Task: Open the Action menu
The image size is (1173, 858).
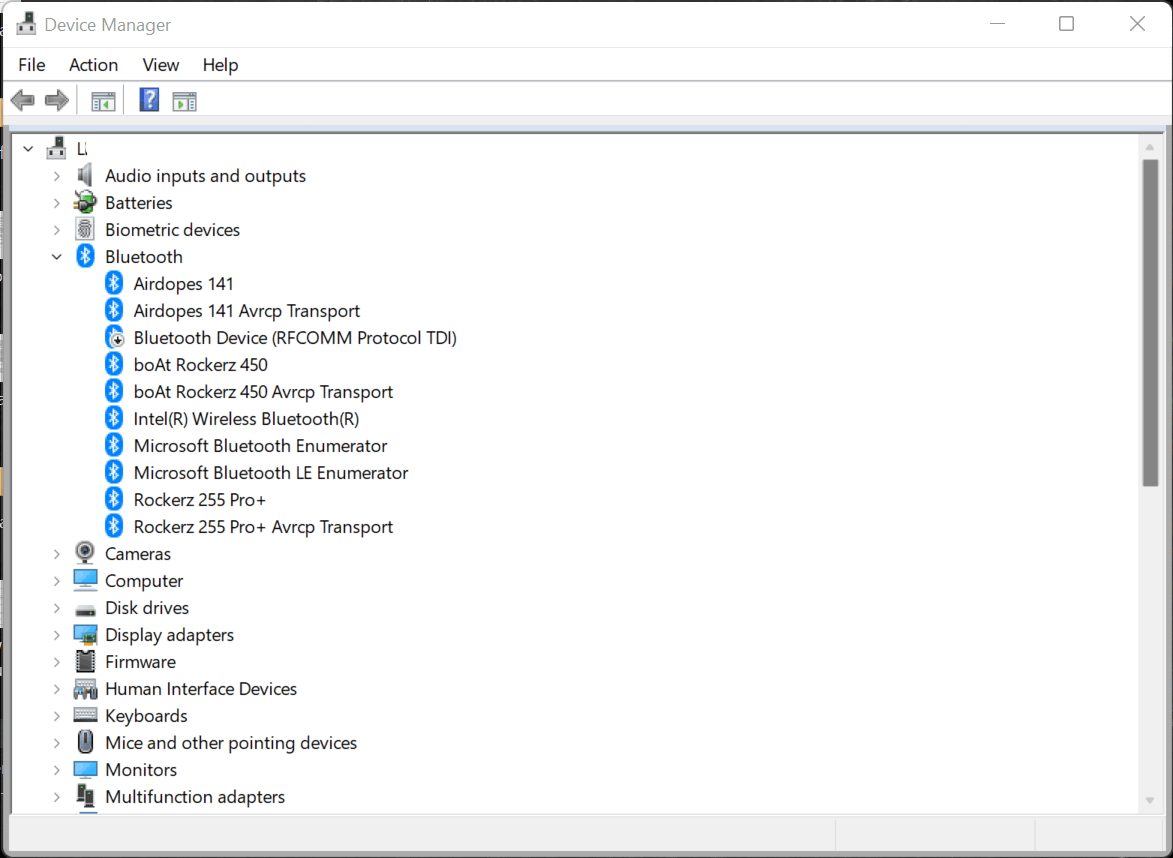Action: [x=94, y=65]
